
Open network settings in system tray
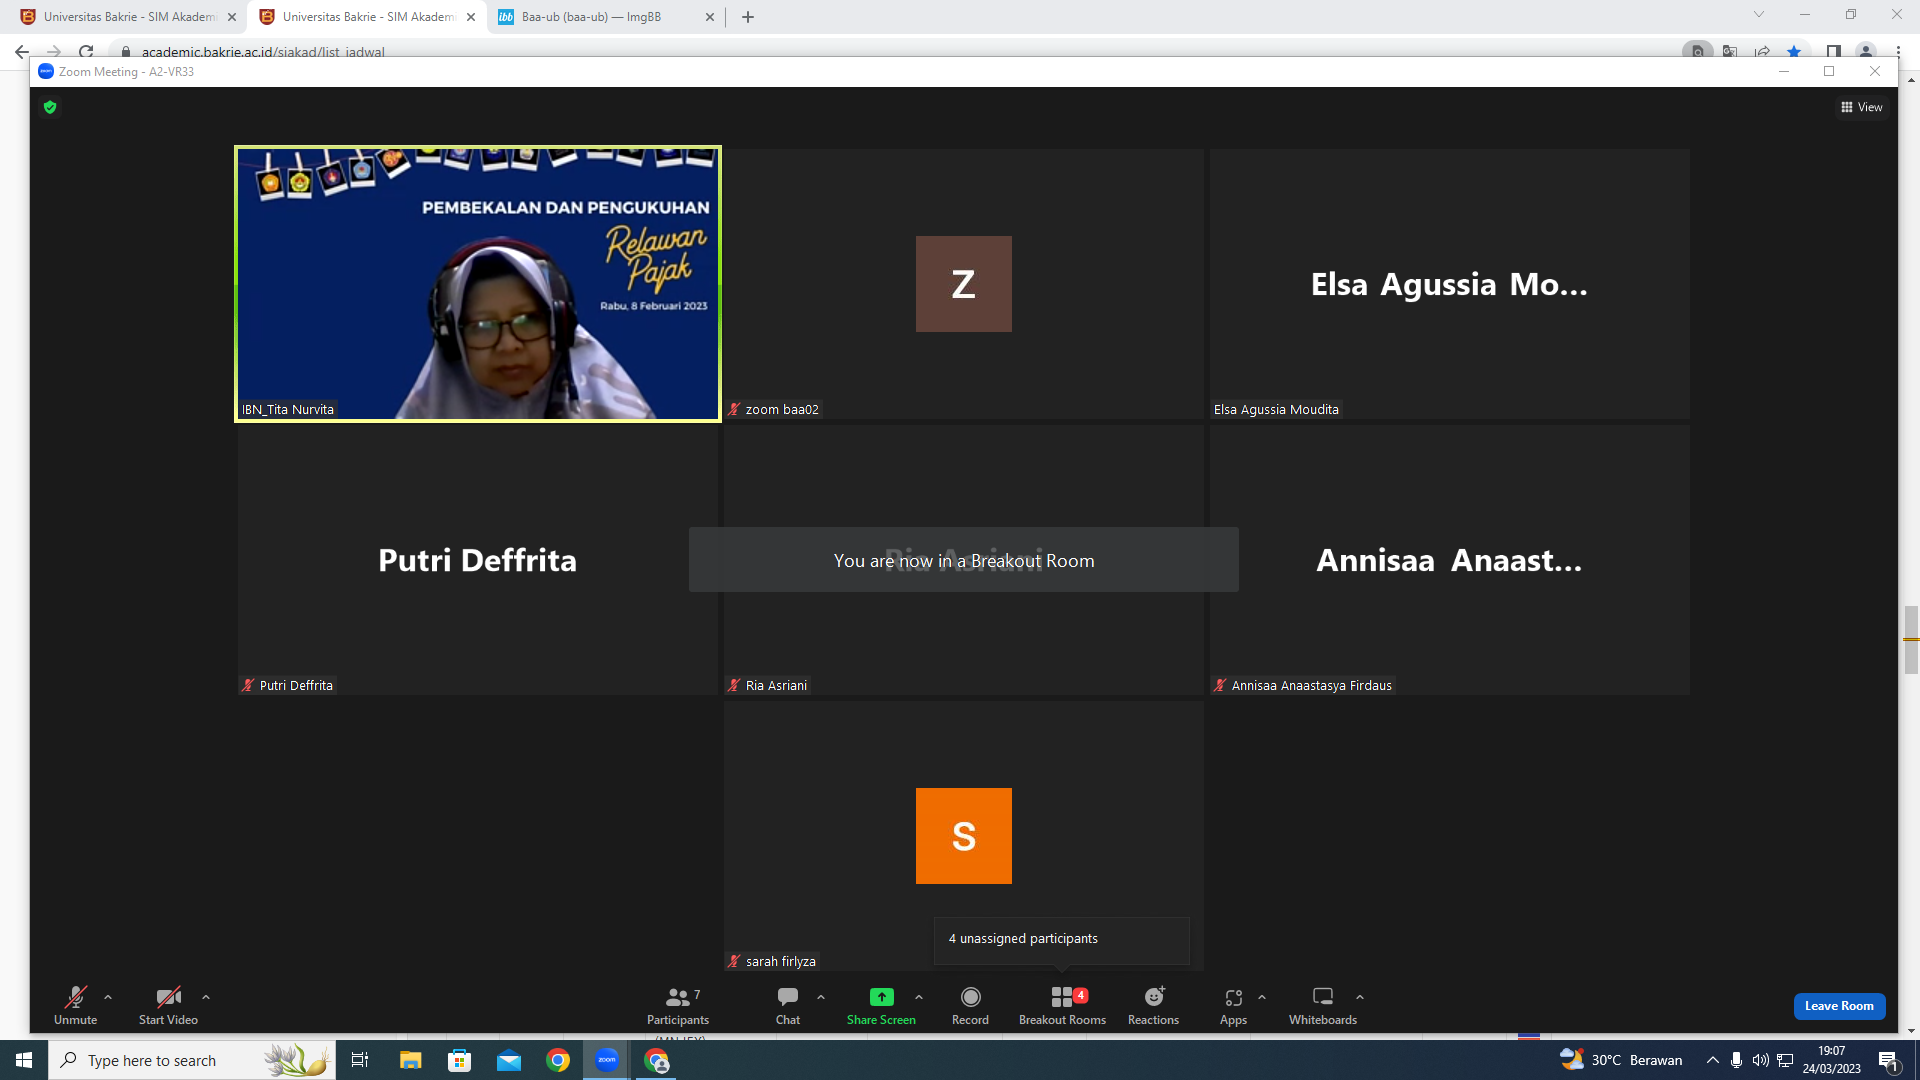coord(1785,1060)
